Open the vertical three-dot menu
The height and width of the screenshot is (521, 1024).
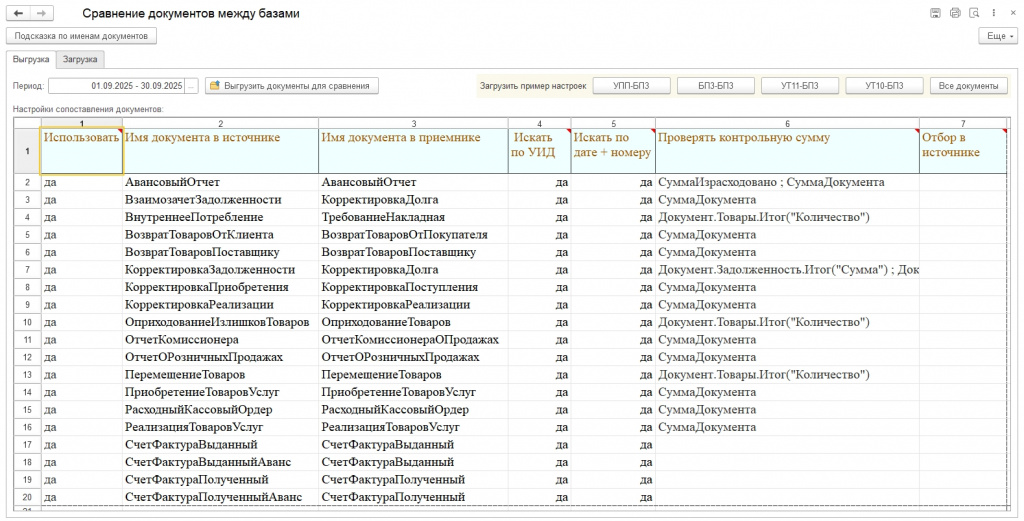click(x=993, y=13)
